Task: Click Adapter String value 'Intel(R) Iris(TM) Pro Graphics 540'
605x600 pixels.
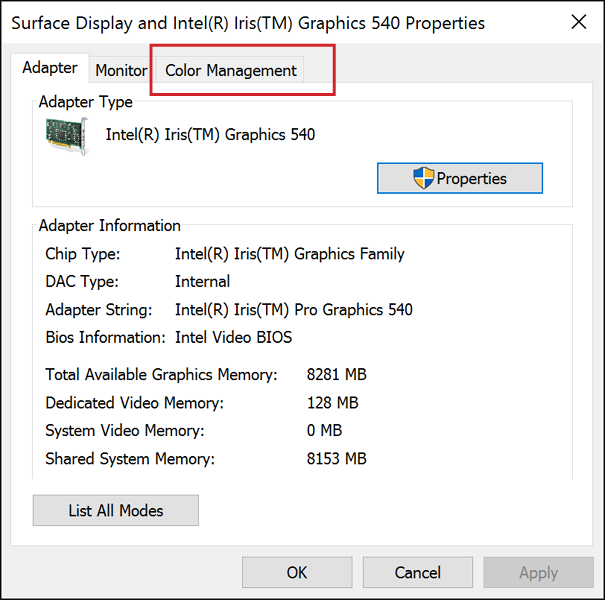Action: point(294,309)
